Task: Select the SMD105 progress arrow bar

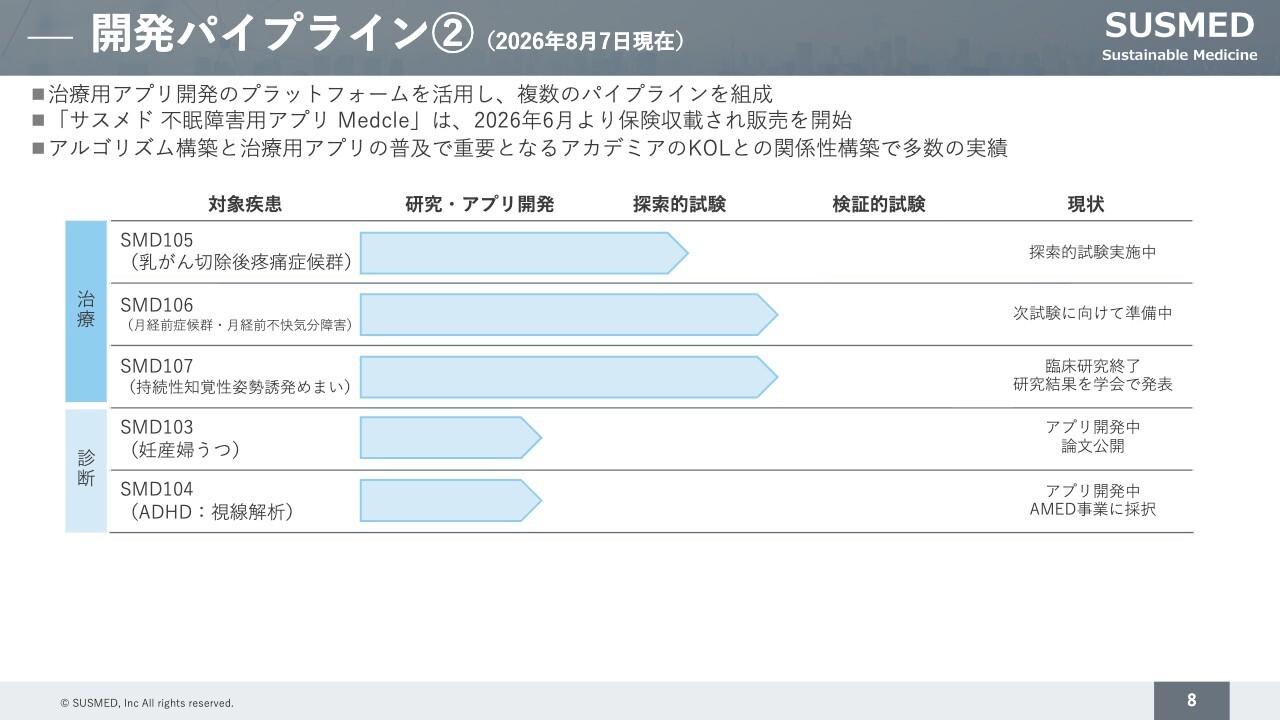Action: pos(524,253)
